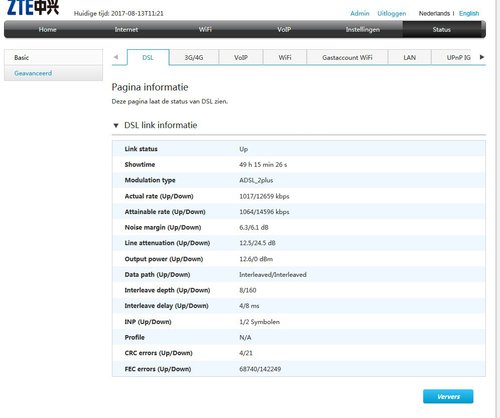This screenshot has width=500, height=418.
Task: Collapse the DSL link informatie section
Action: click(x=116, y=126)
